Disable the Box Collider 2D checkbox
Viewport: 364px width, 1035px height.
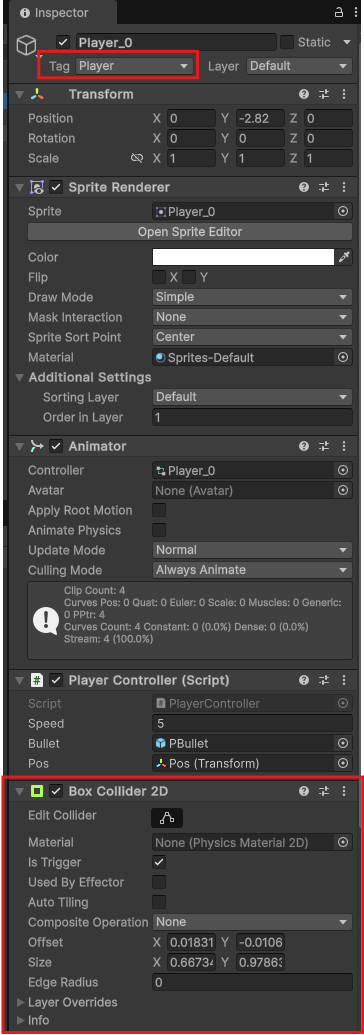coord(57,791)
